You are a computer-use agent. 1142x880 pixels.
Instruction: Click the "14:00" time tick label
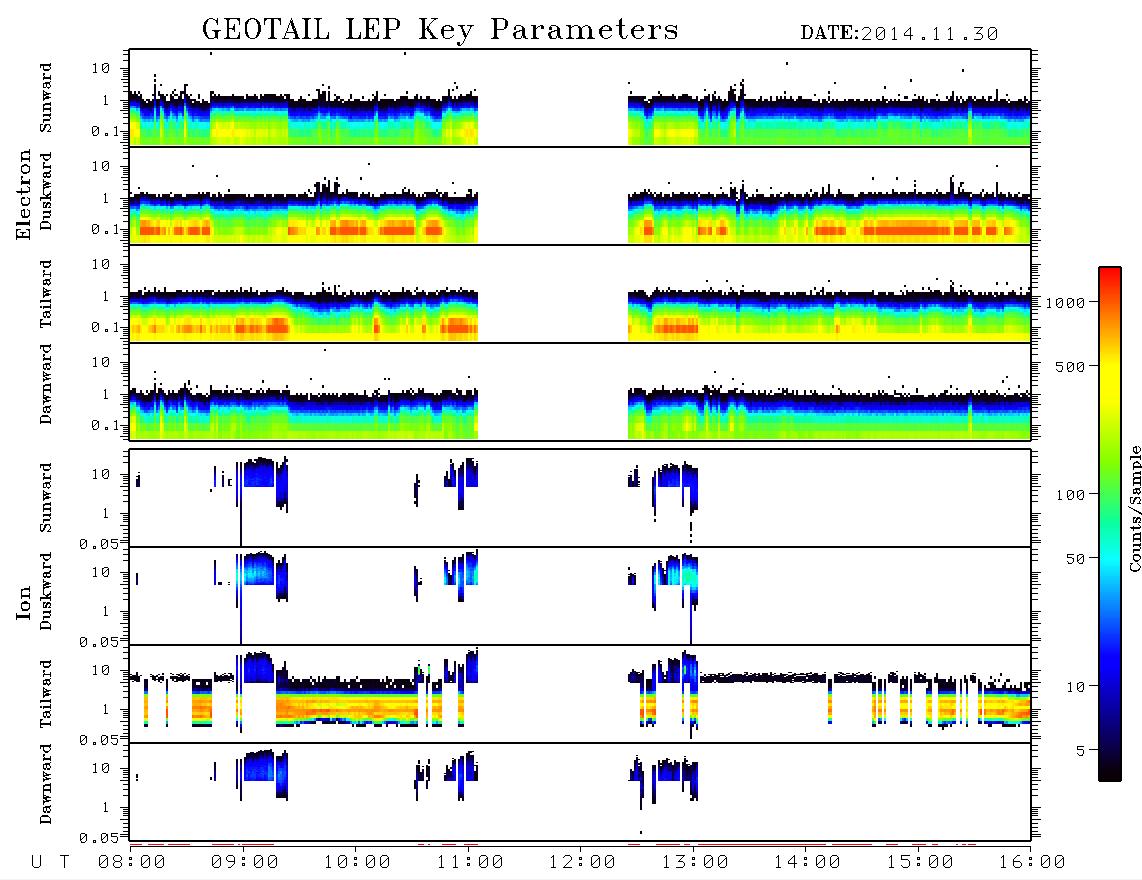807,862
